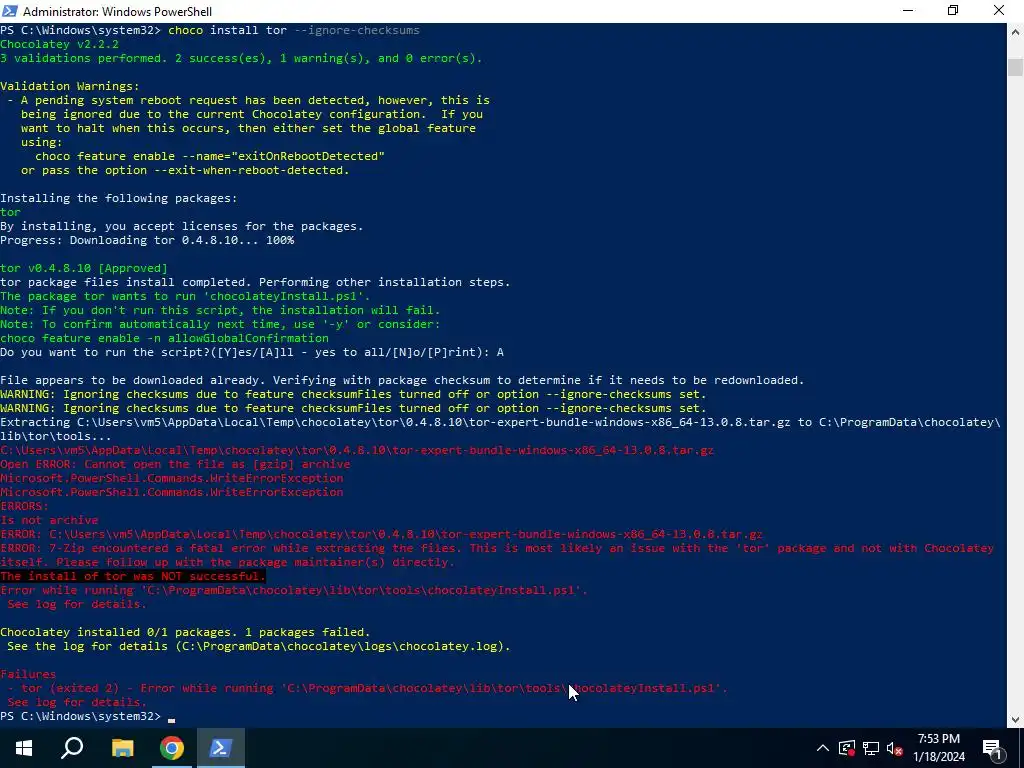Viewport: 1024px width, 768px height.
Task: Click 'Installing the following packages:' line
Action: (x=119, y=198)
